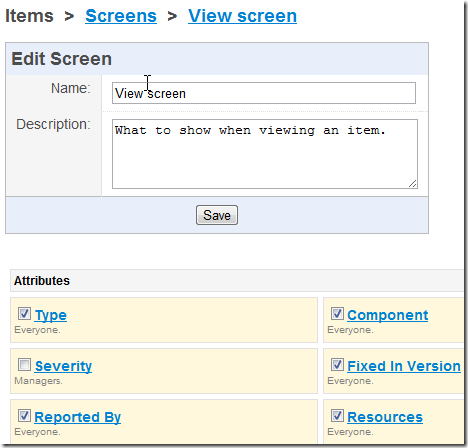Open the View screen breadcrumb link

tap(242, 16)
